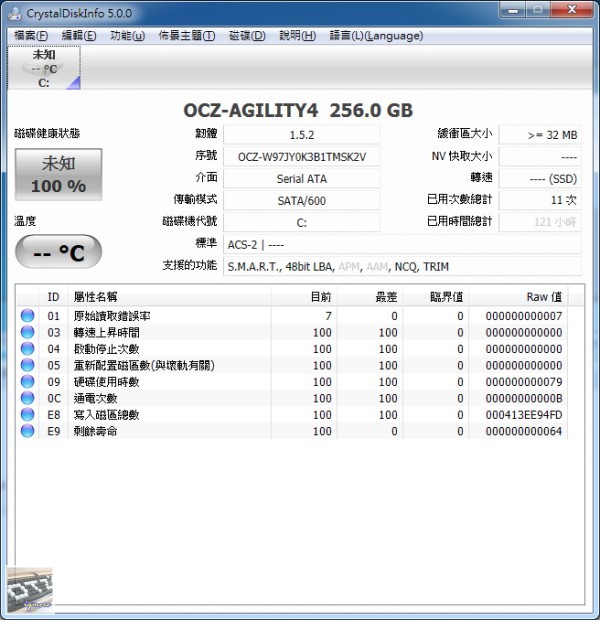Open the 功能(u) menu
Image resolution: width=600 pixels, height=620 pixels.
[127, 36]
